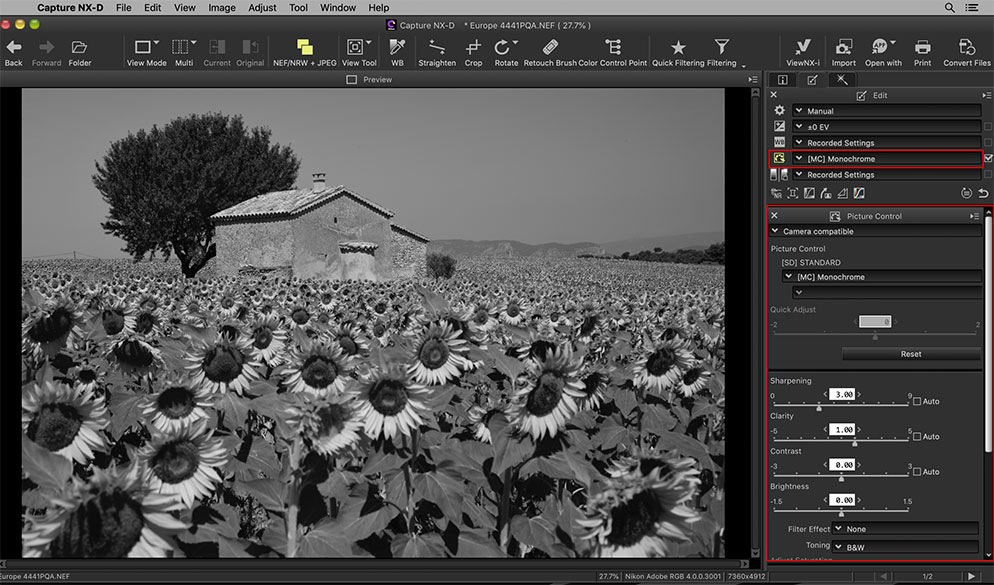Open the Adjust menu
The width and height of the screenshot is (994, 585).
coord(262,8)
